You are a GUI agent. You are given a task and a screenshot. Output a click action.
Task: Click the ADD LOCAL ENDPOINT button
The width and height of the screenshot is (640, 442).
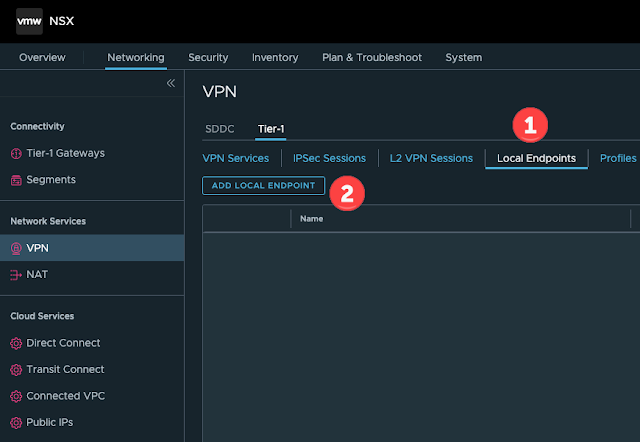263,186
